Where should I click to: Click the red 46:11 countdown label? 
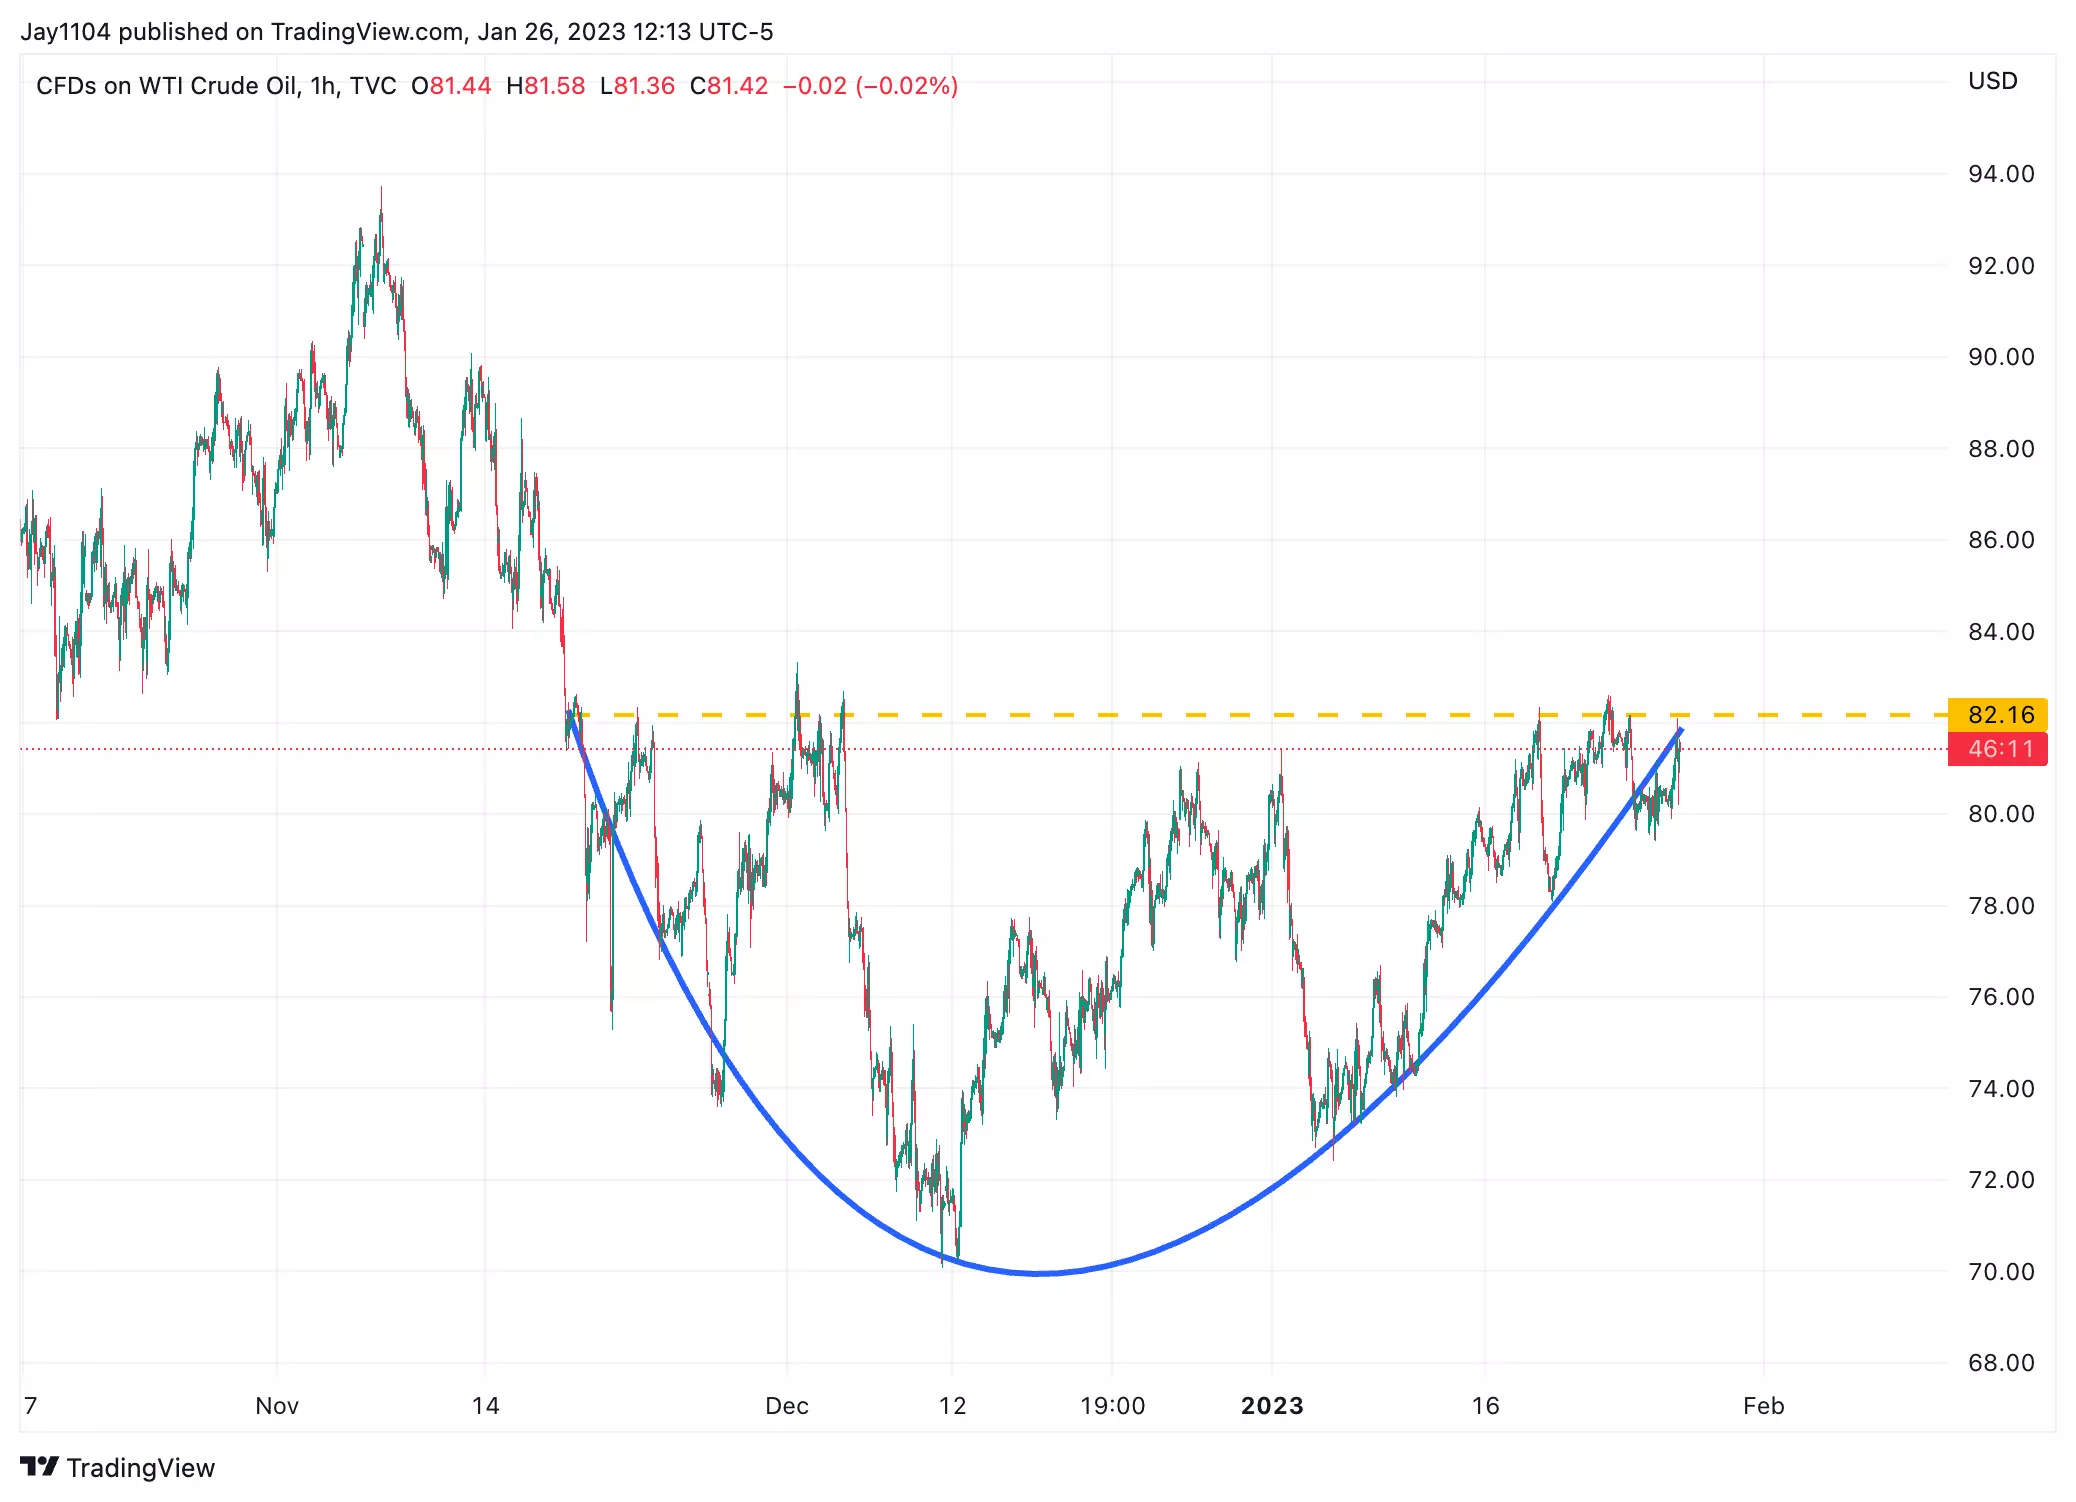(1998, 749)
